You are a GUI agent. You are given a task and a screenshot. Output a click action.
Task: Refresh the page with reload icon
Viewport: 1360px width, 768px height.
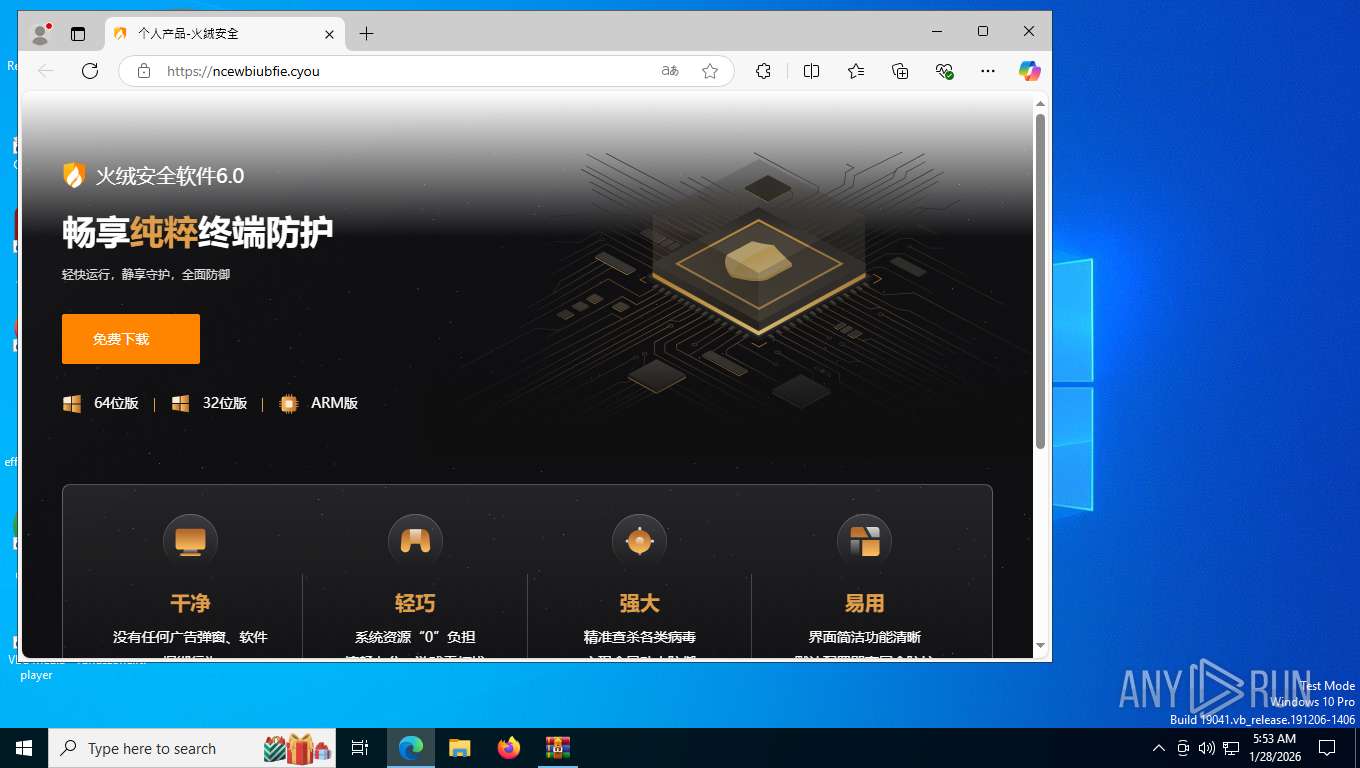(90, 71)
